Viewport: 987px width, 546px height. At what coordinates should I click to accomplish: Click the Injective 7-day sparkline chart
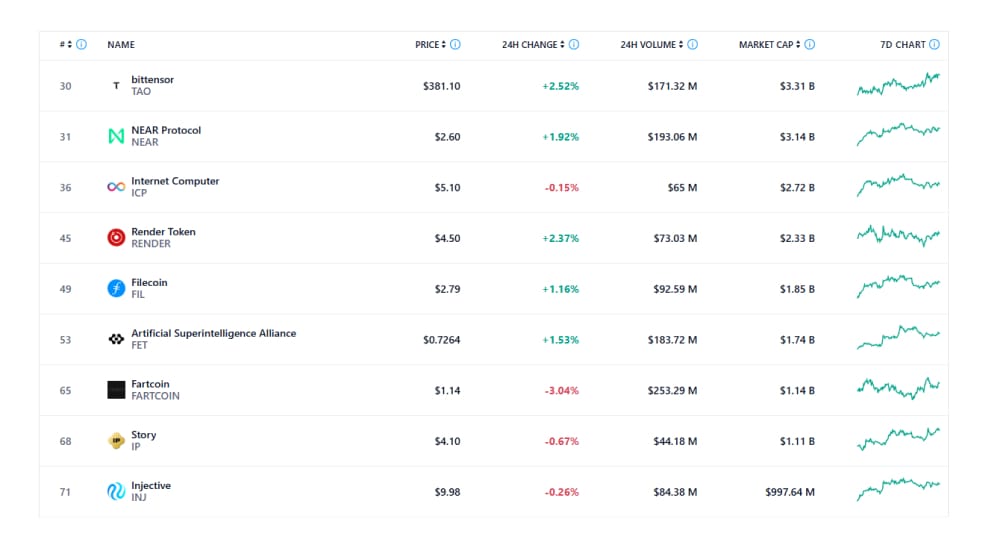[898, 490]
